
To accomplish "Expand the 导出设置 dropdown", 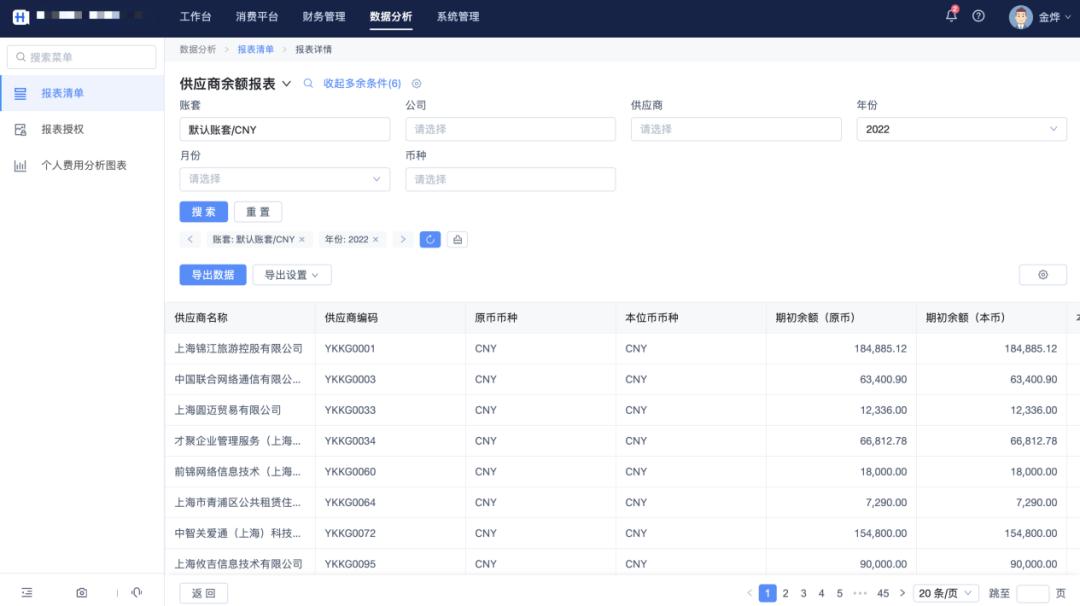I will 291,274.
